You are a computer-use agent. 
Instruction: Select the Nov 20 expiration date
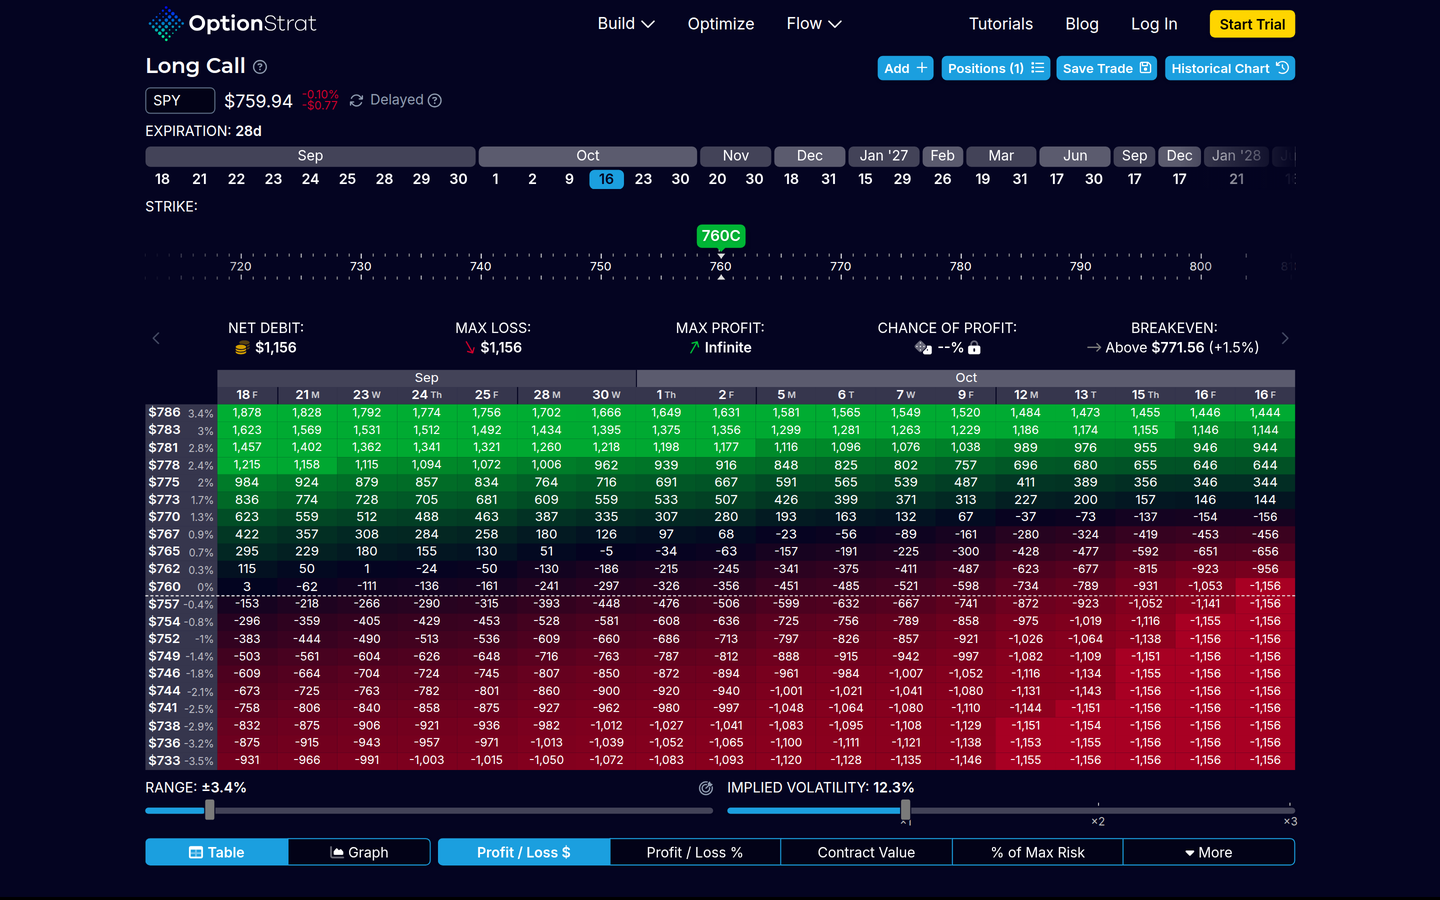coord(717,179)
